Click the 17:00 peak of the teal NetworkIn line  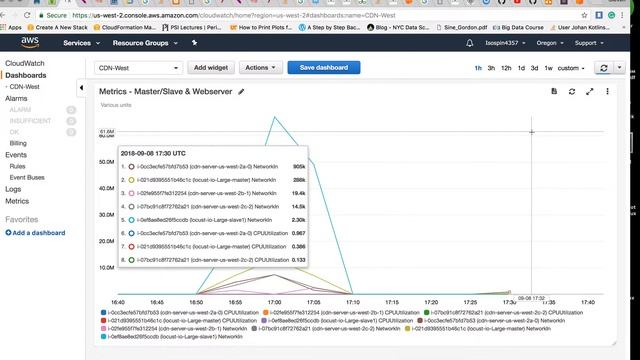pos(275,118)
